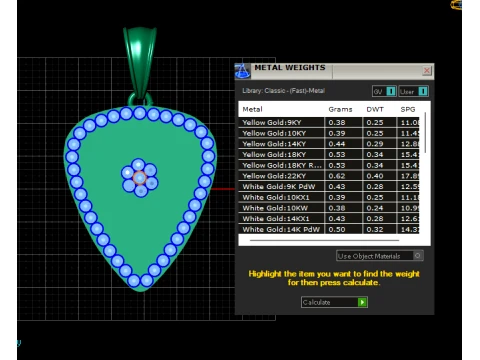Select the Yellow Gold:18KY R... row
The image size is (480, 360).
click(x=328, y=165)
